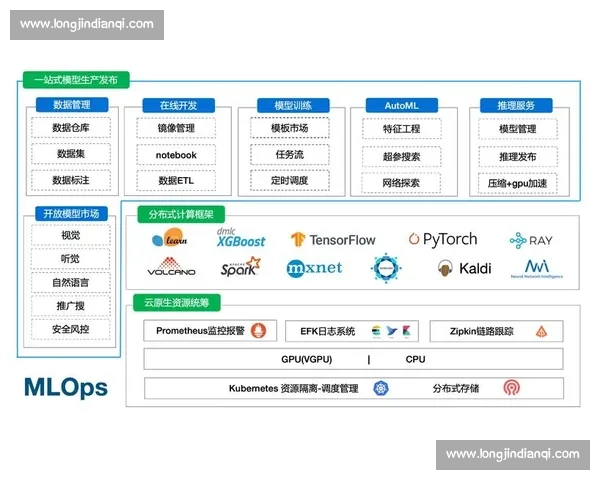
Task: Click the www.longjindianqi.com watermark at top
Action: click(x=87, y=25)
